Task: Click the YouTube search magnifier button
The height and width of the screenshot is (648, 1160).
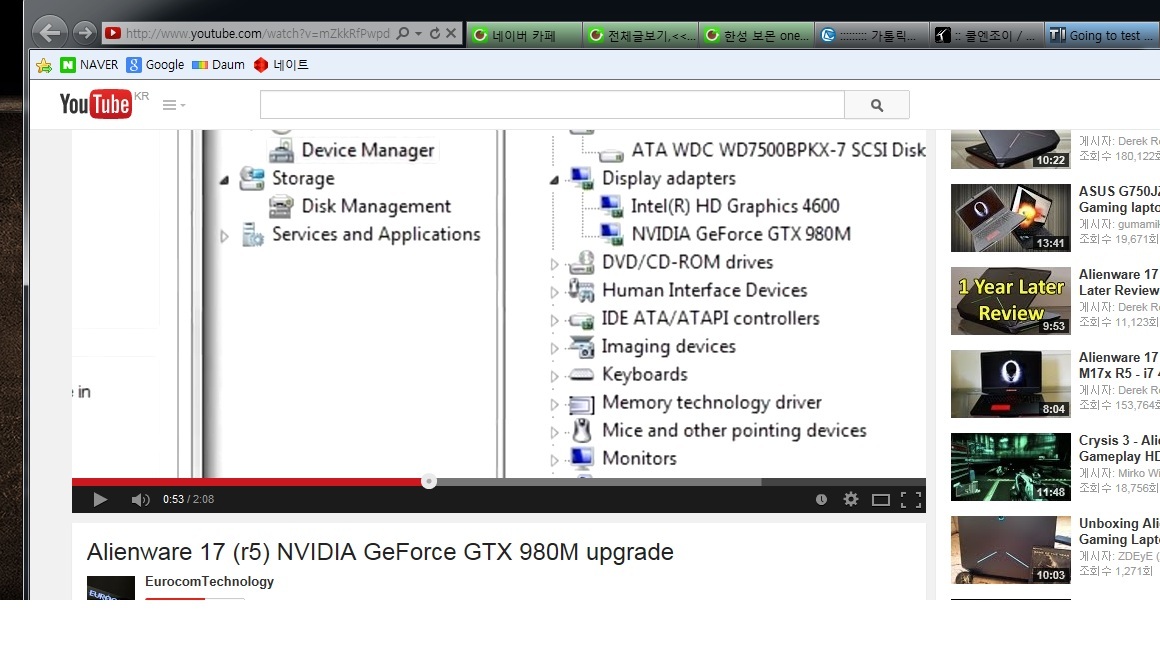Action: pyautogui.click(x=877, y=104)
